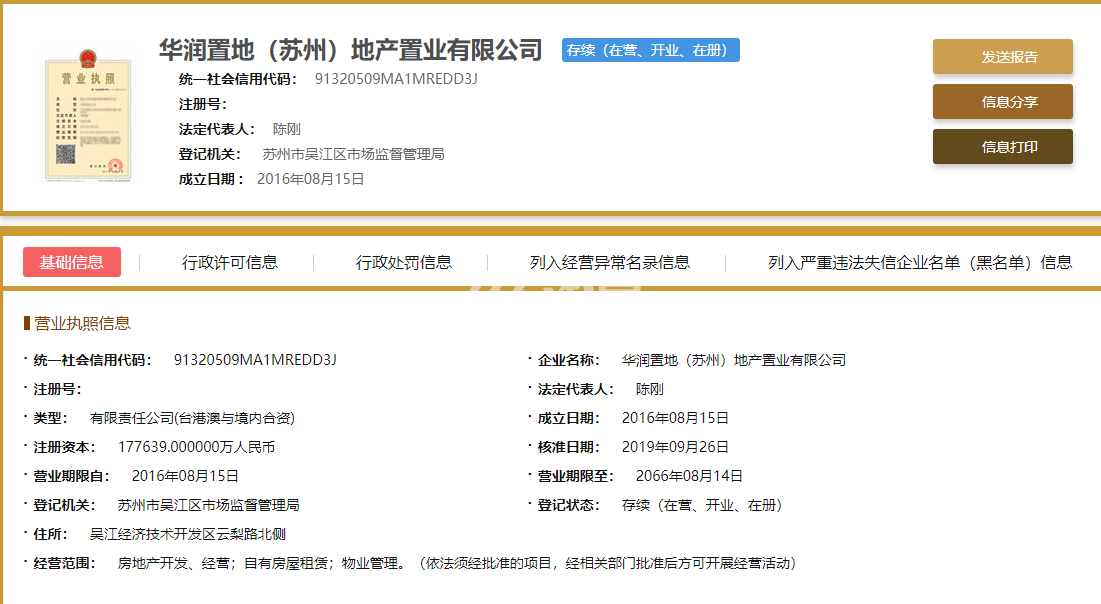Click header registration authority 苏州市吴江区市场监督管理局

coord(353,154)
